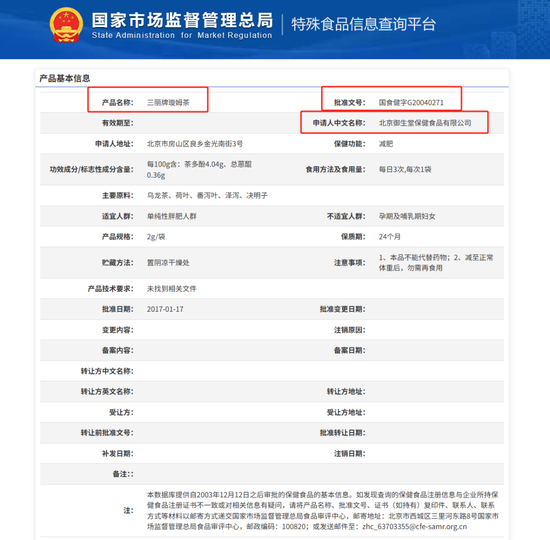This screenshot has height=540, width=550.
Task: Click the 备注 label
Action: point(123,474)
